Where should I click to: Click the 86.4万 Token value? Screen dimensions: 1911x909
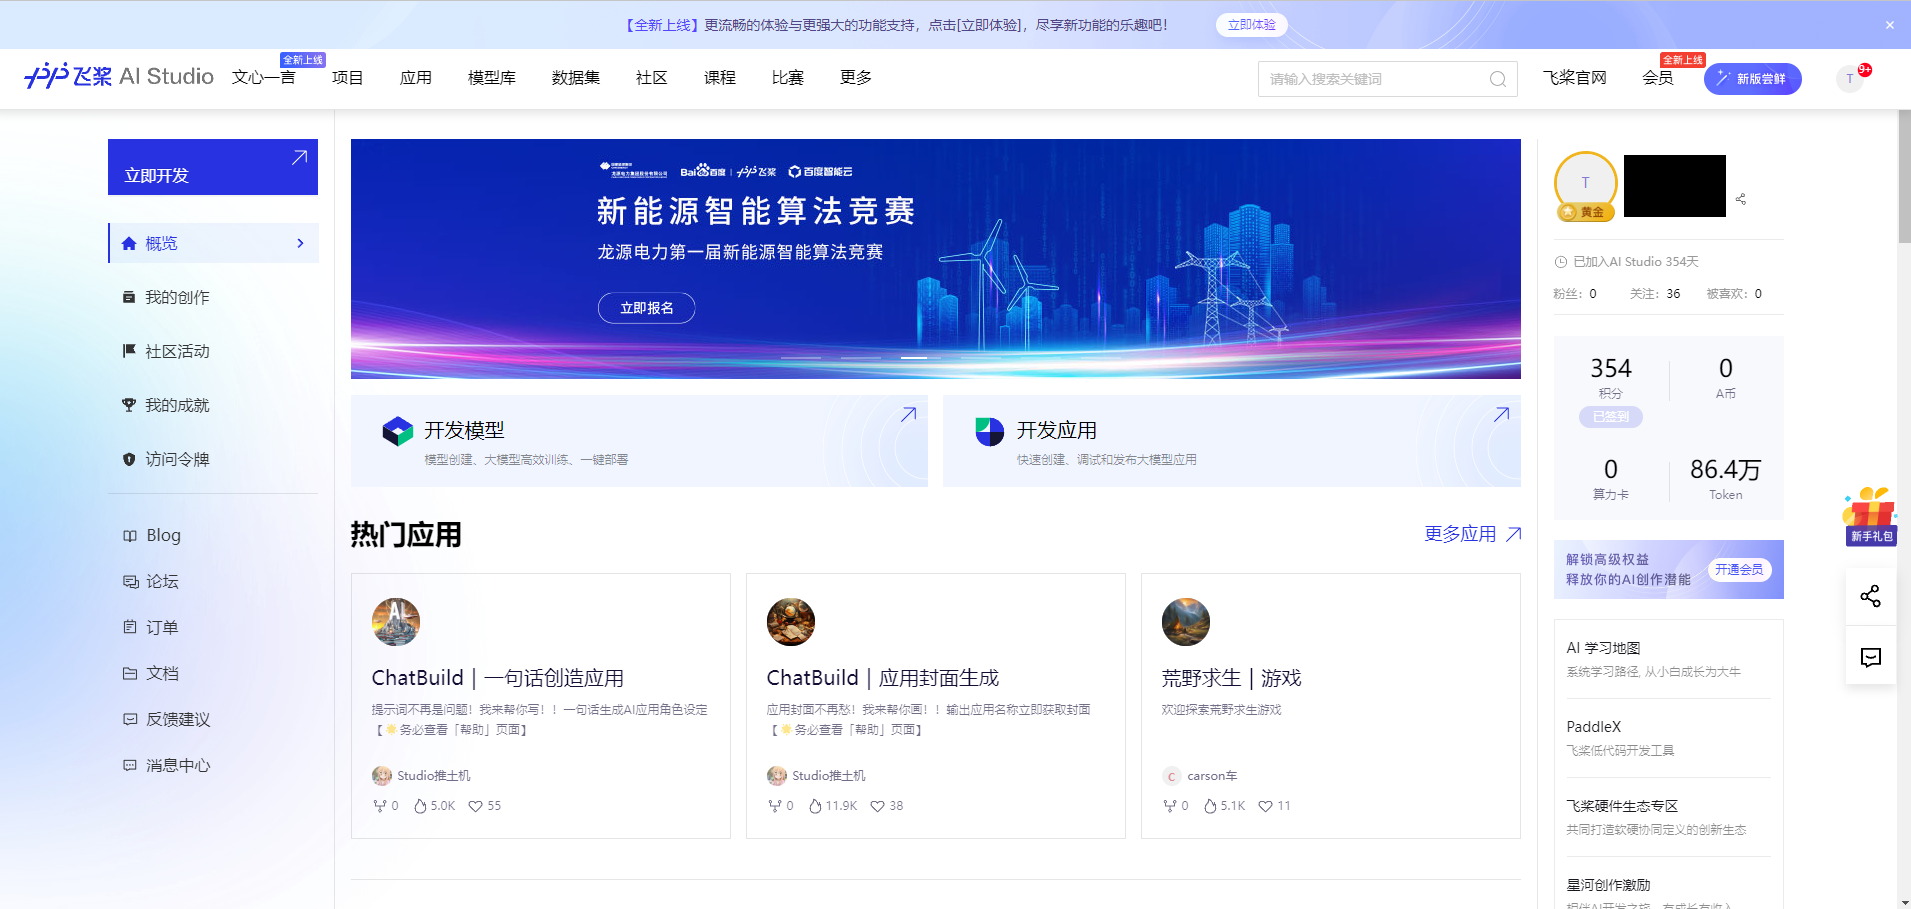tap(1725, 469)
